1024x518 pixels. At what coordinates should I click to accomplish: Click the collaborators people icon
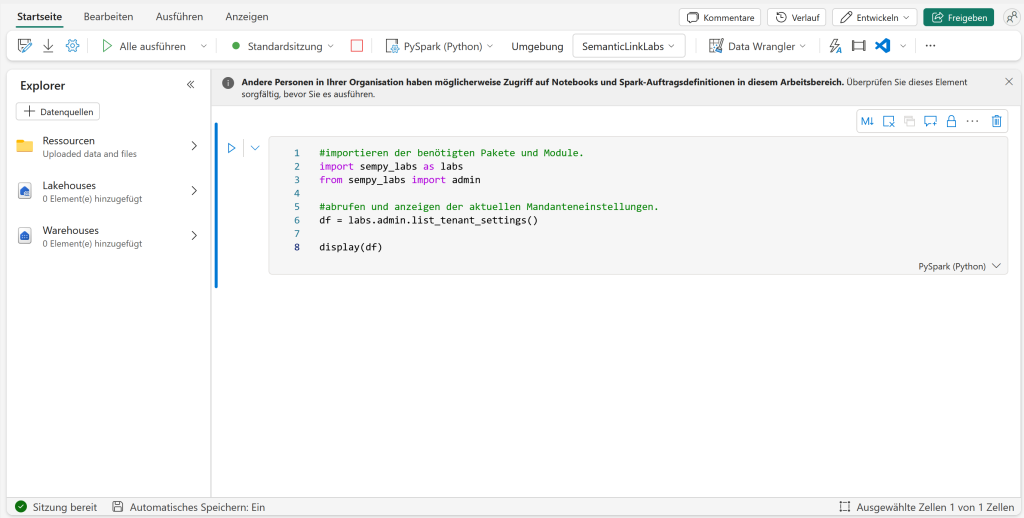pos(1011,18)
